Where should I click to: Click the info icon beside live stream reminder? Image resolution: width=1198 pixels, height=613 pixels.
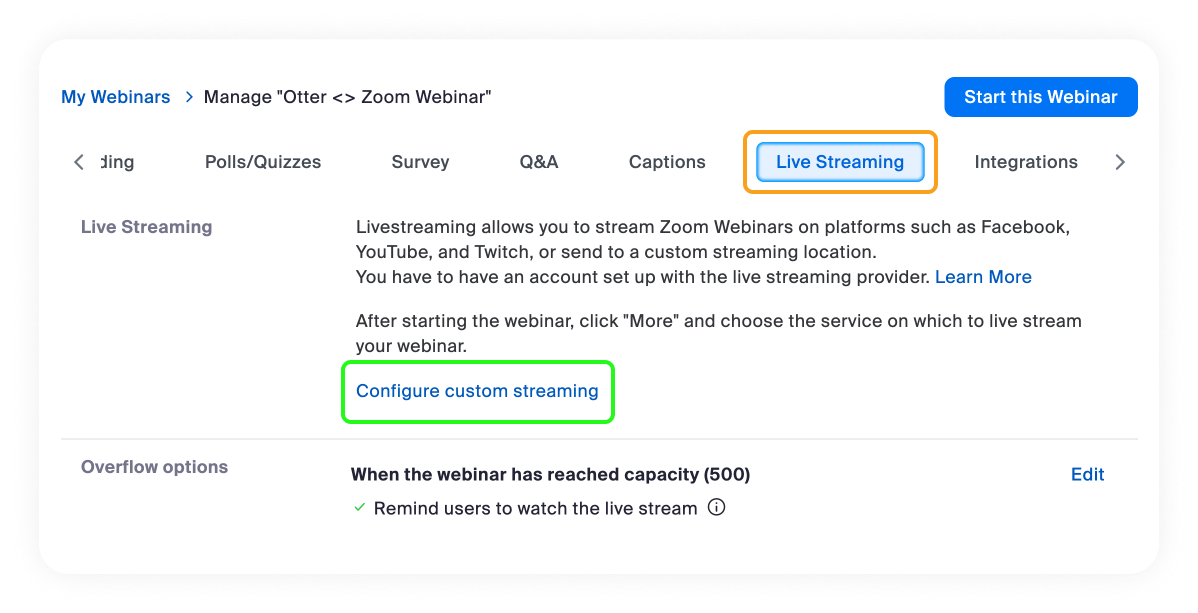pos(716,507)
